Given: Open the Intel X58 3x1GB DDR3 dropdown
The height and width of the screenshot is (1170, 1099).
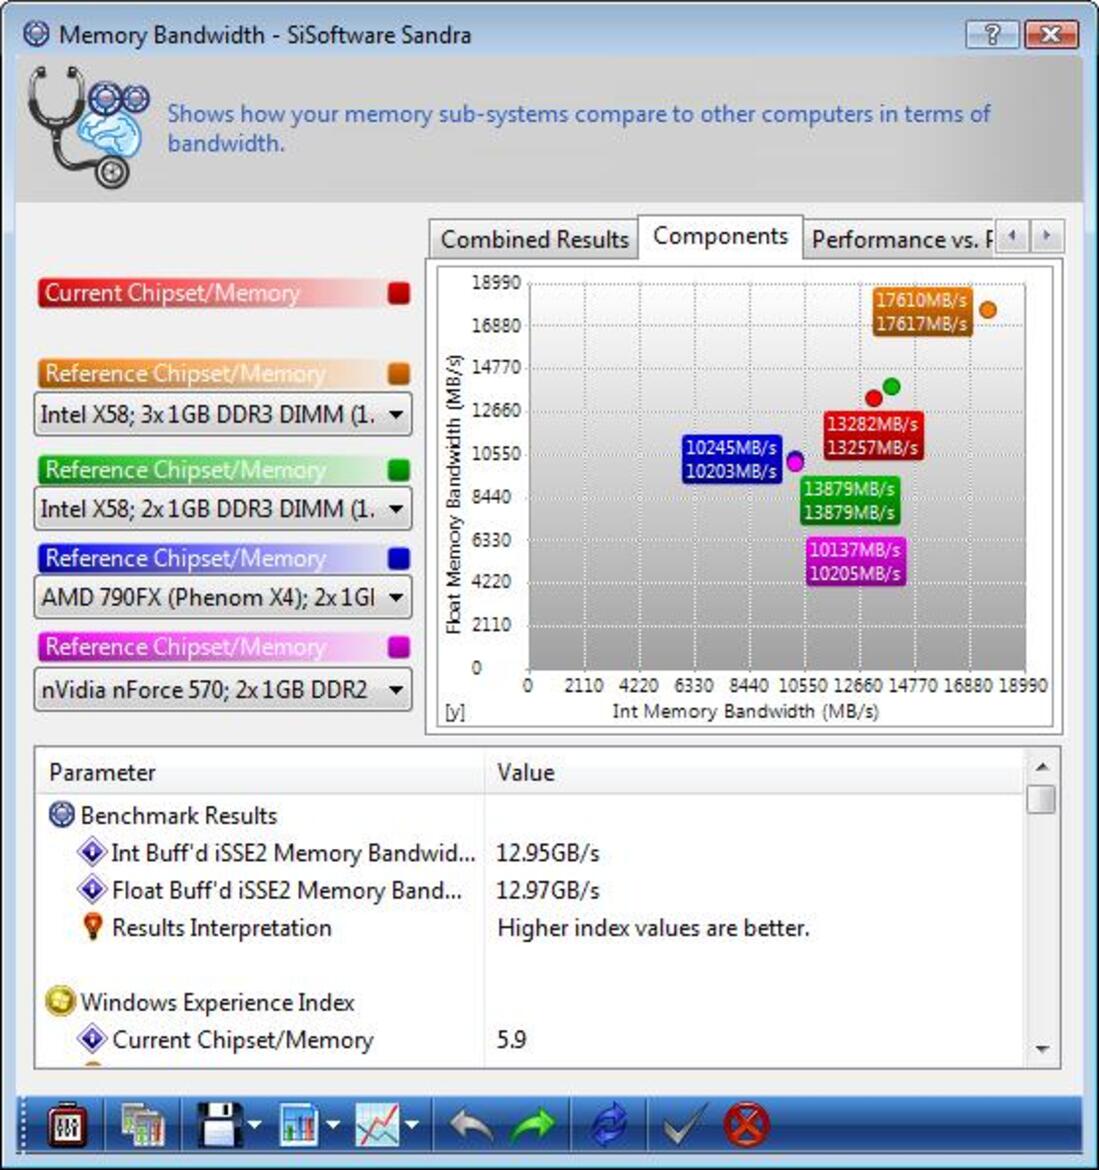Looking at the screenshot, I should (222, 414).
